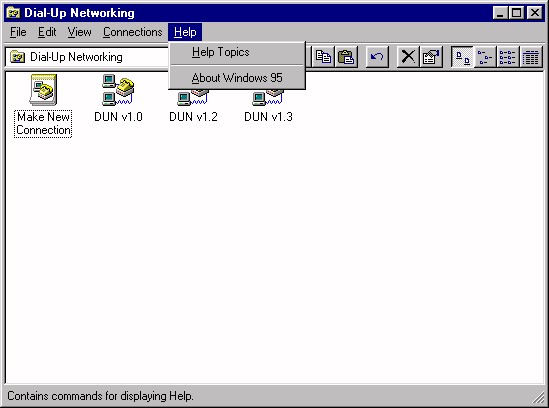Switch to List view
Image resolution: width=549 pixels, height=408 pixels.
(508, 57)
